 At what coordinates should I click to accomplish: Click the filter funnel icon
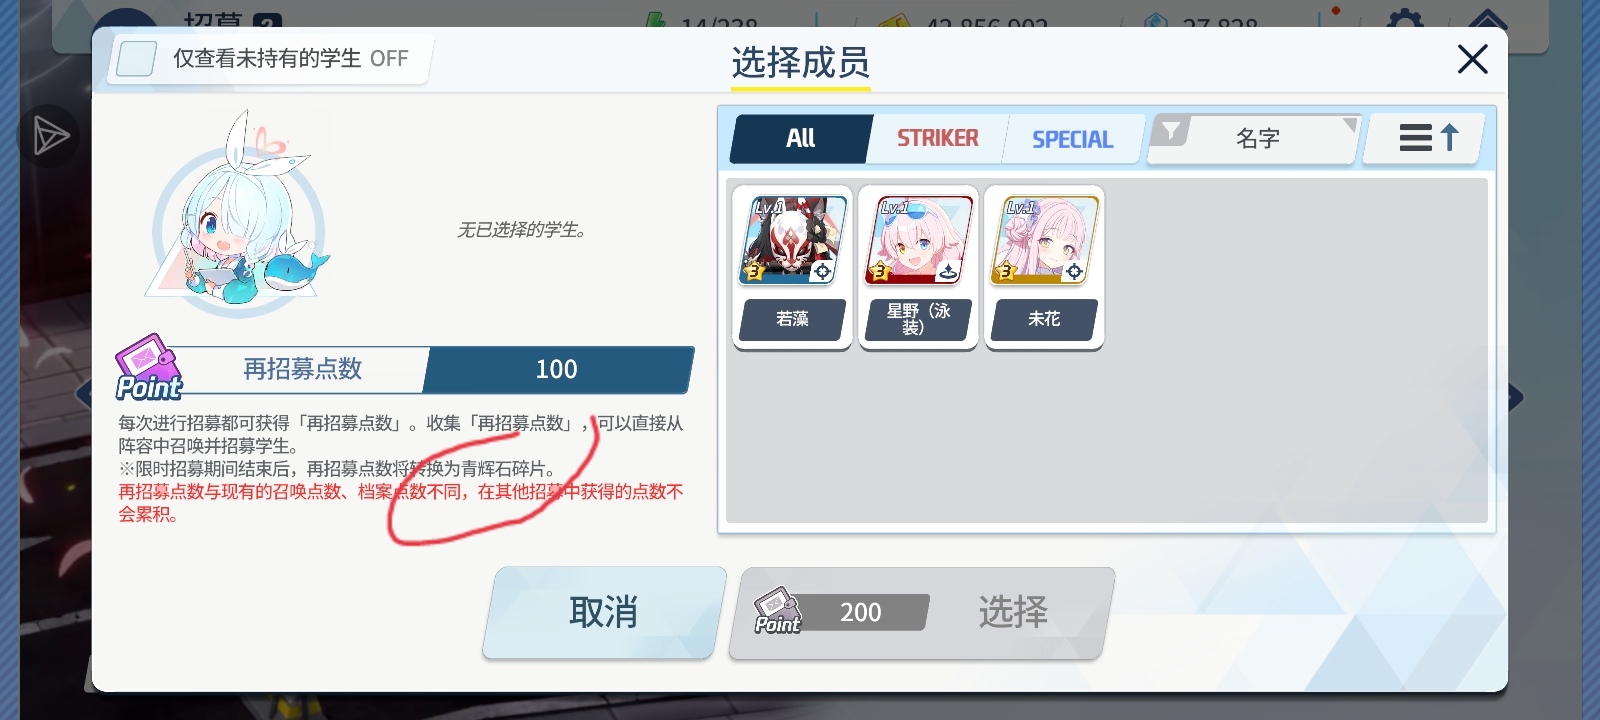click(1170, 131)
